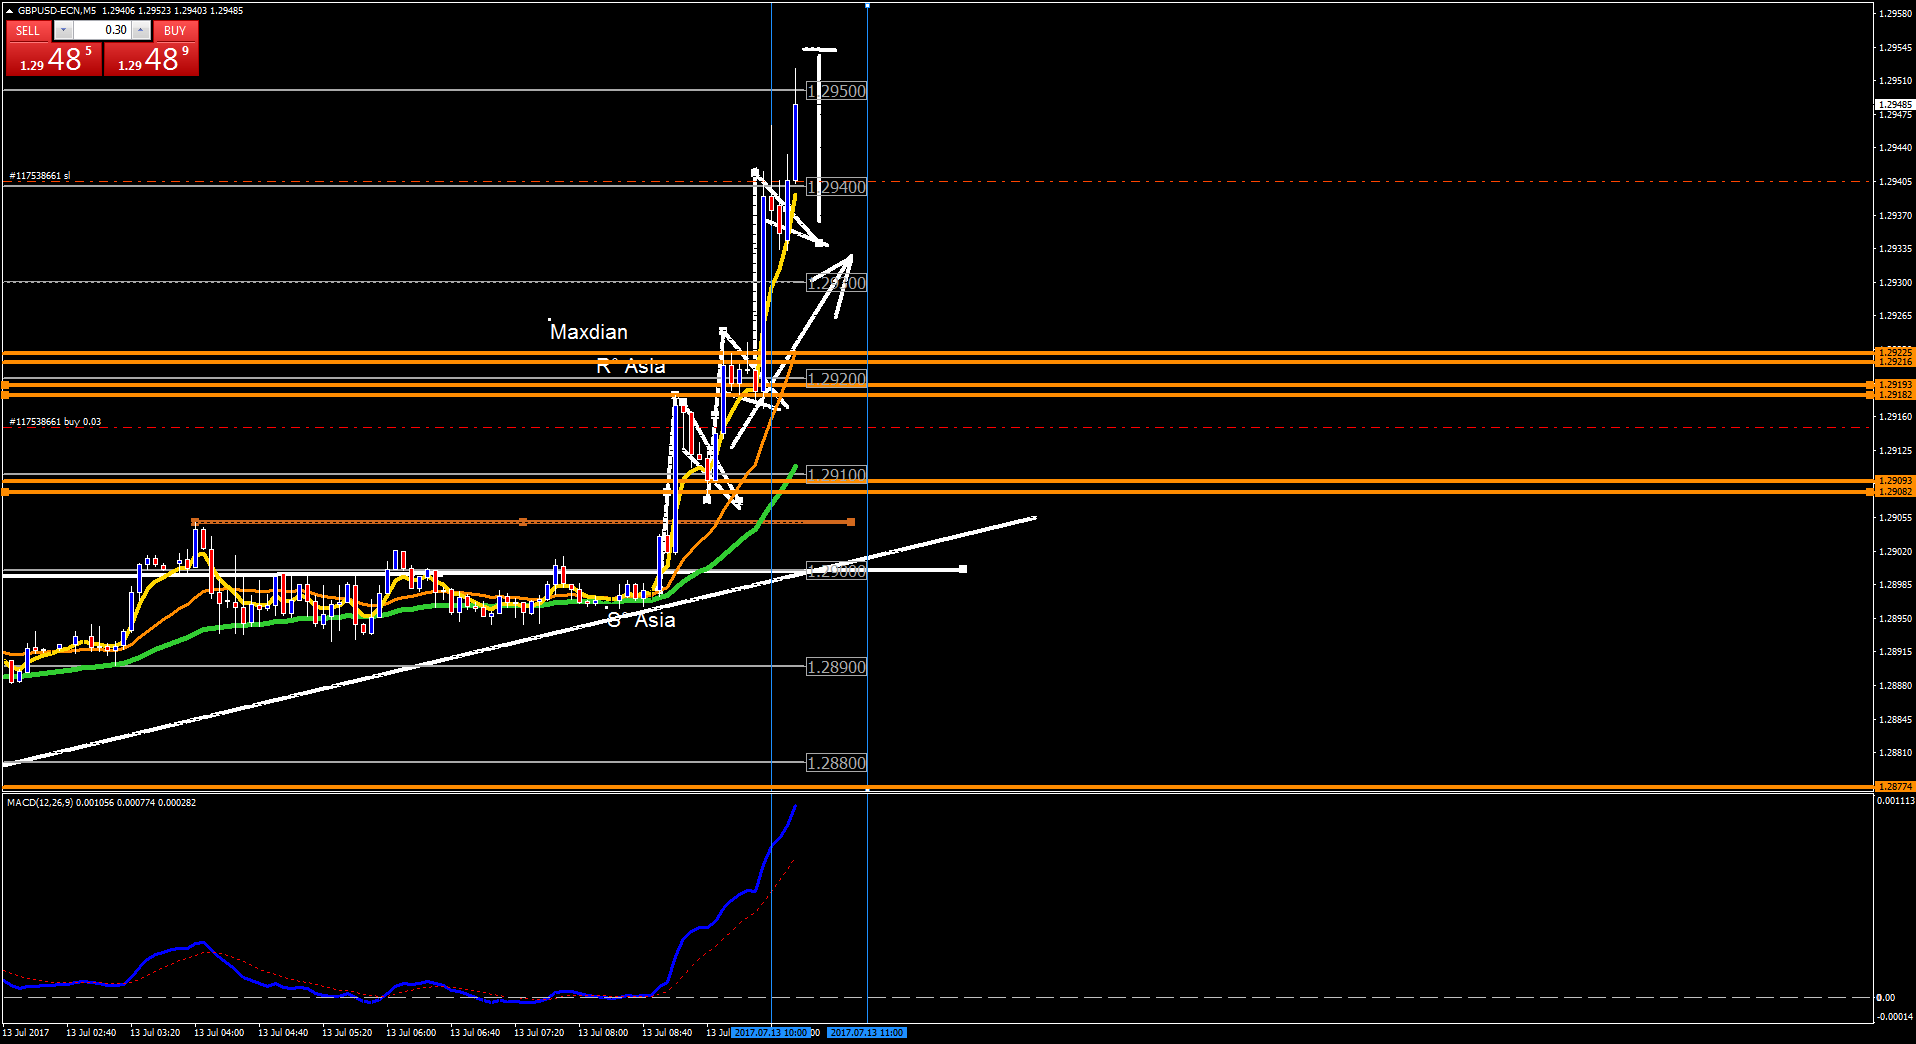
Task: Select handle at end of white horizontal line
Action: tap(963, 569)
